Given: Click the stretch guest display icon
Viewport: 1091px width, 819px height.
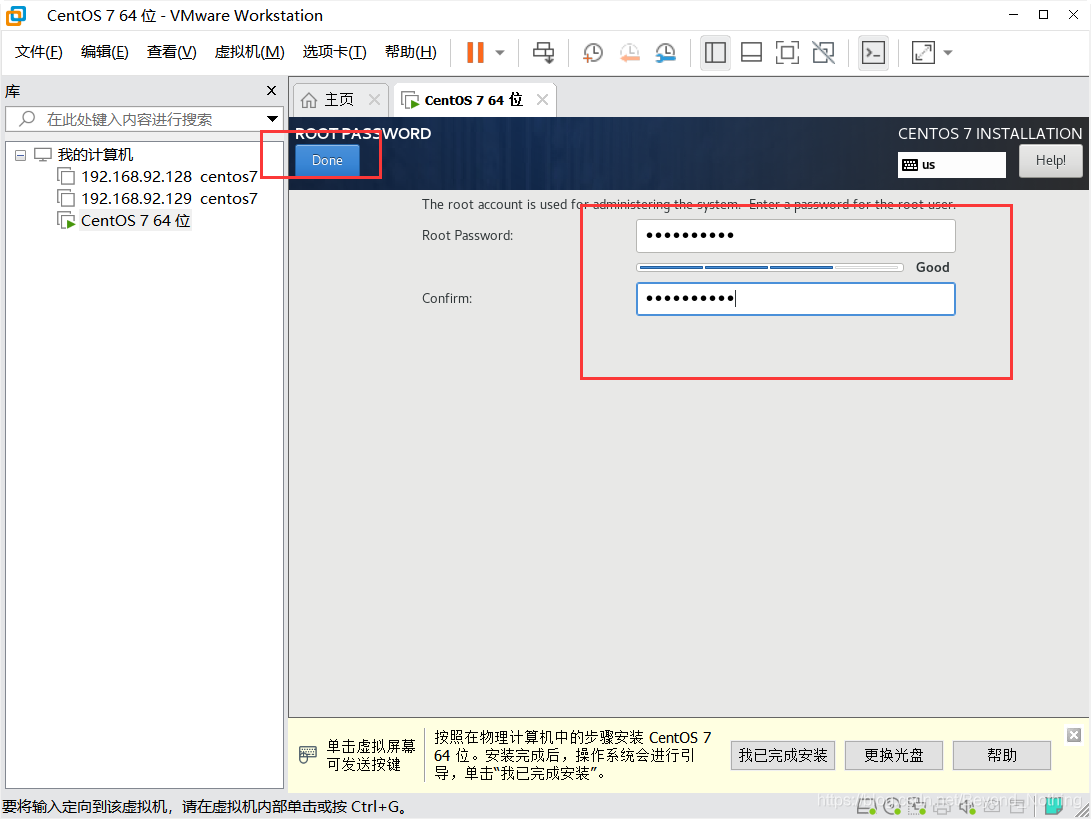Looking at the screenshot, I should pos(923,52).
